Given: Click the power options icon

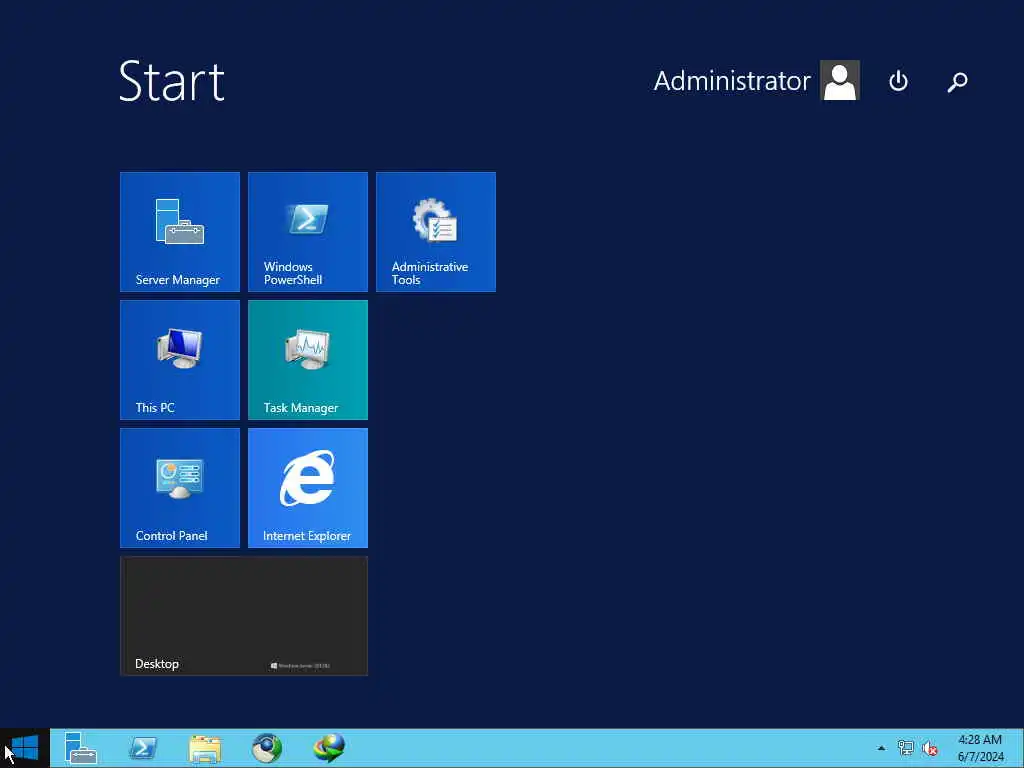Looking at the screenshot, I should (x=899, y=81).
